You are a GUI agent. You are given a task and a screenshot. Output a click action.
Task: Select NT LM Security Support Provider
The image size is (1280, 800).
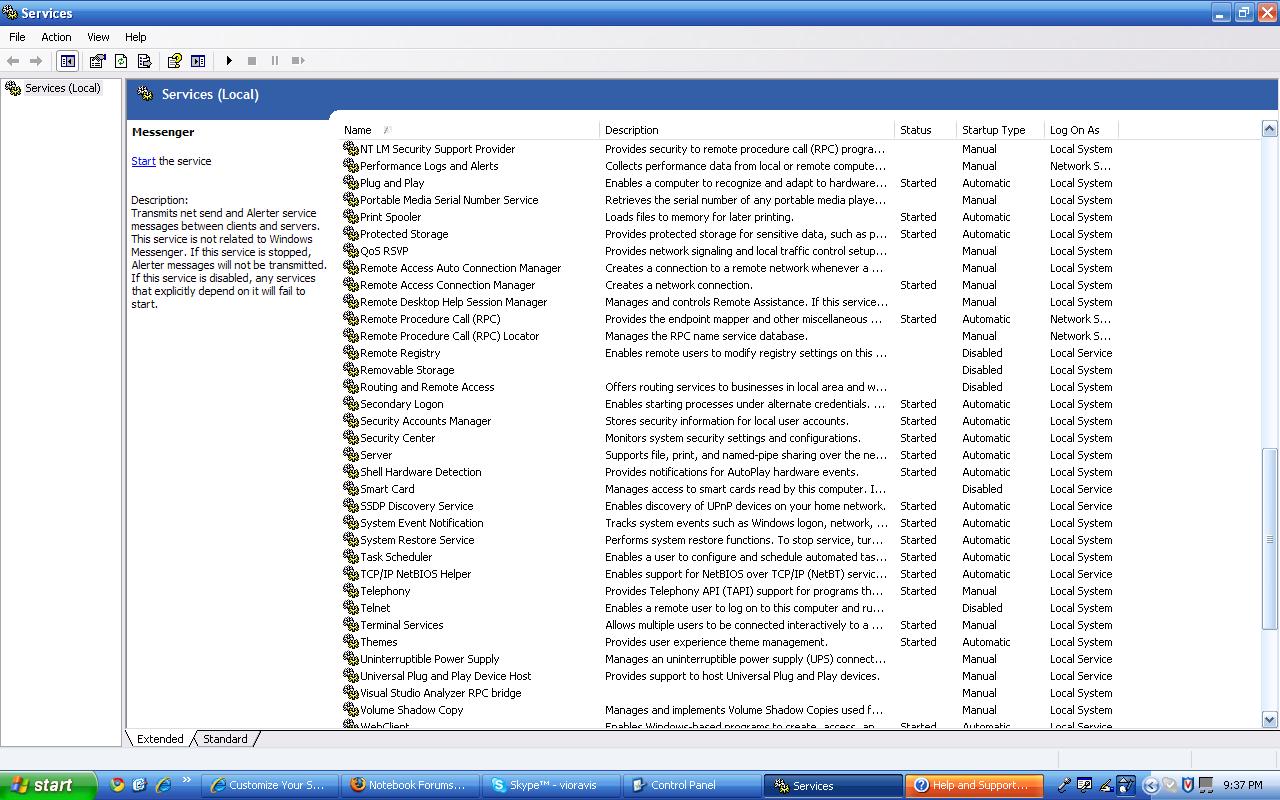click(437, 149)
